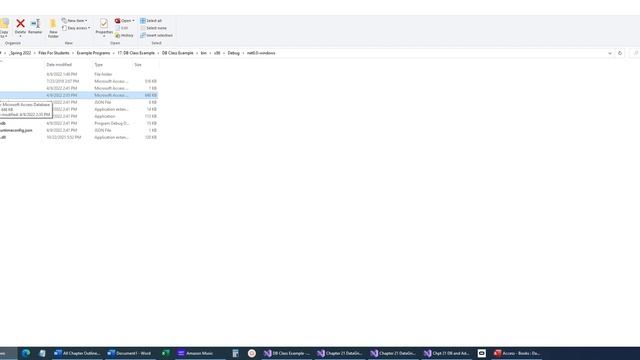640x360 pixels.
Task: Click the red X Delete icon
Action: click(x=20, y=24)
